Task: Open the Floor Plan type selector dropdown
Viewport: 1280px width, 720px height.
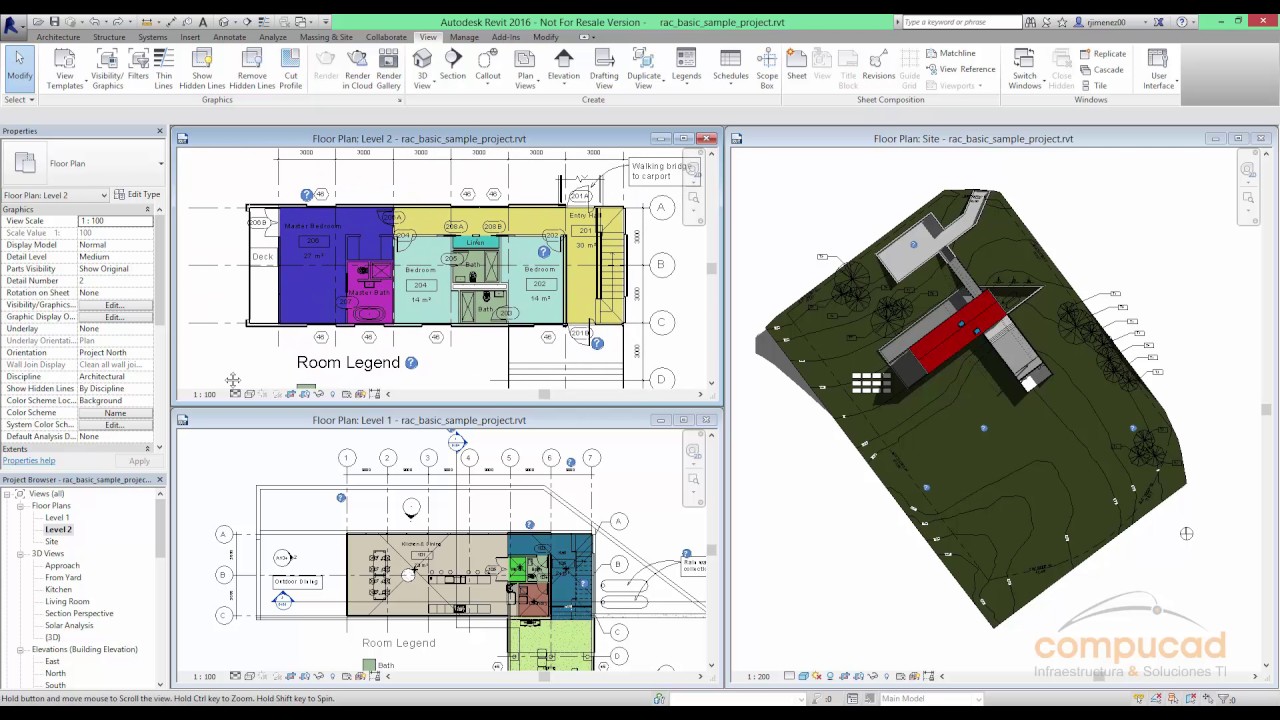Action: coord(161,163)
